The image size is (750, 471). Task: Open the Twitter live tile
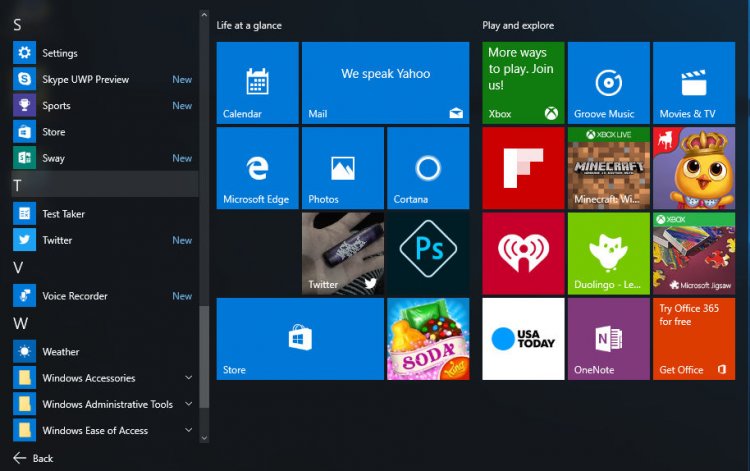click(x=342, y=253)
